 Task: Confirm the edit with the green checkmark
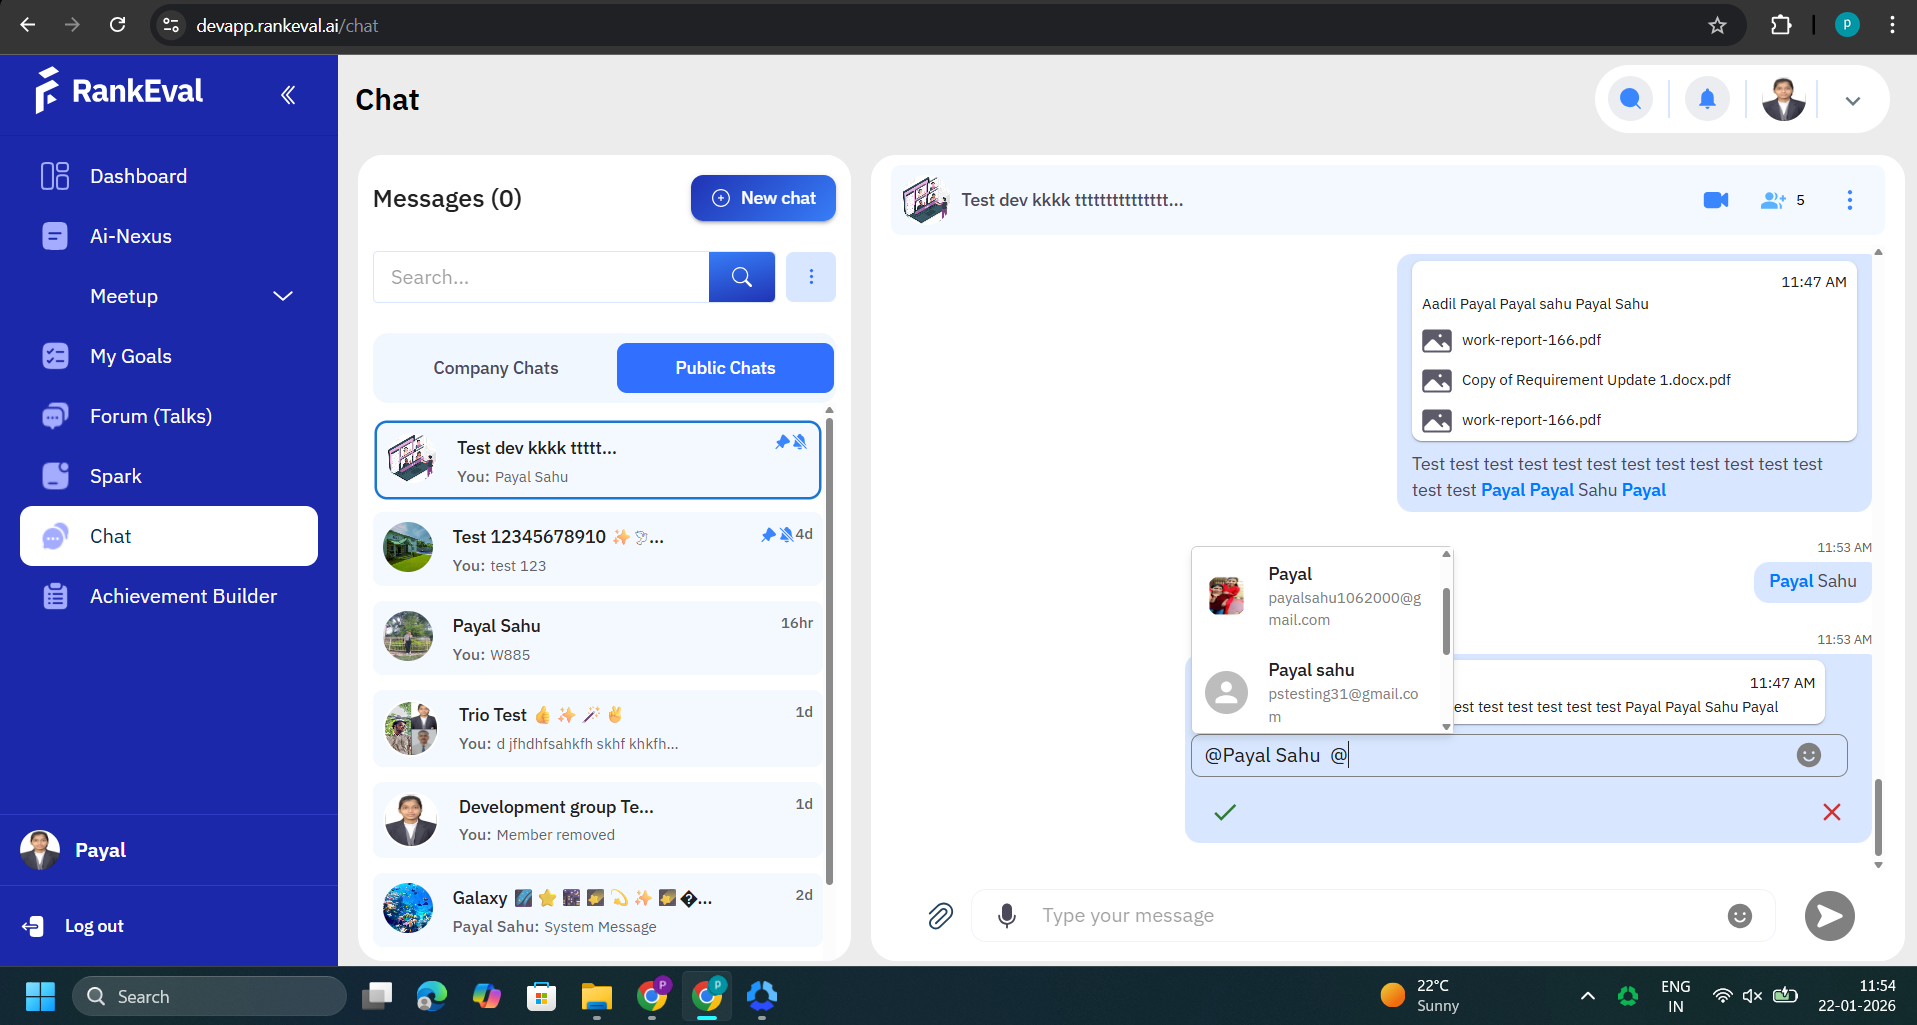point(1224,812)
